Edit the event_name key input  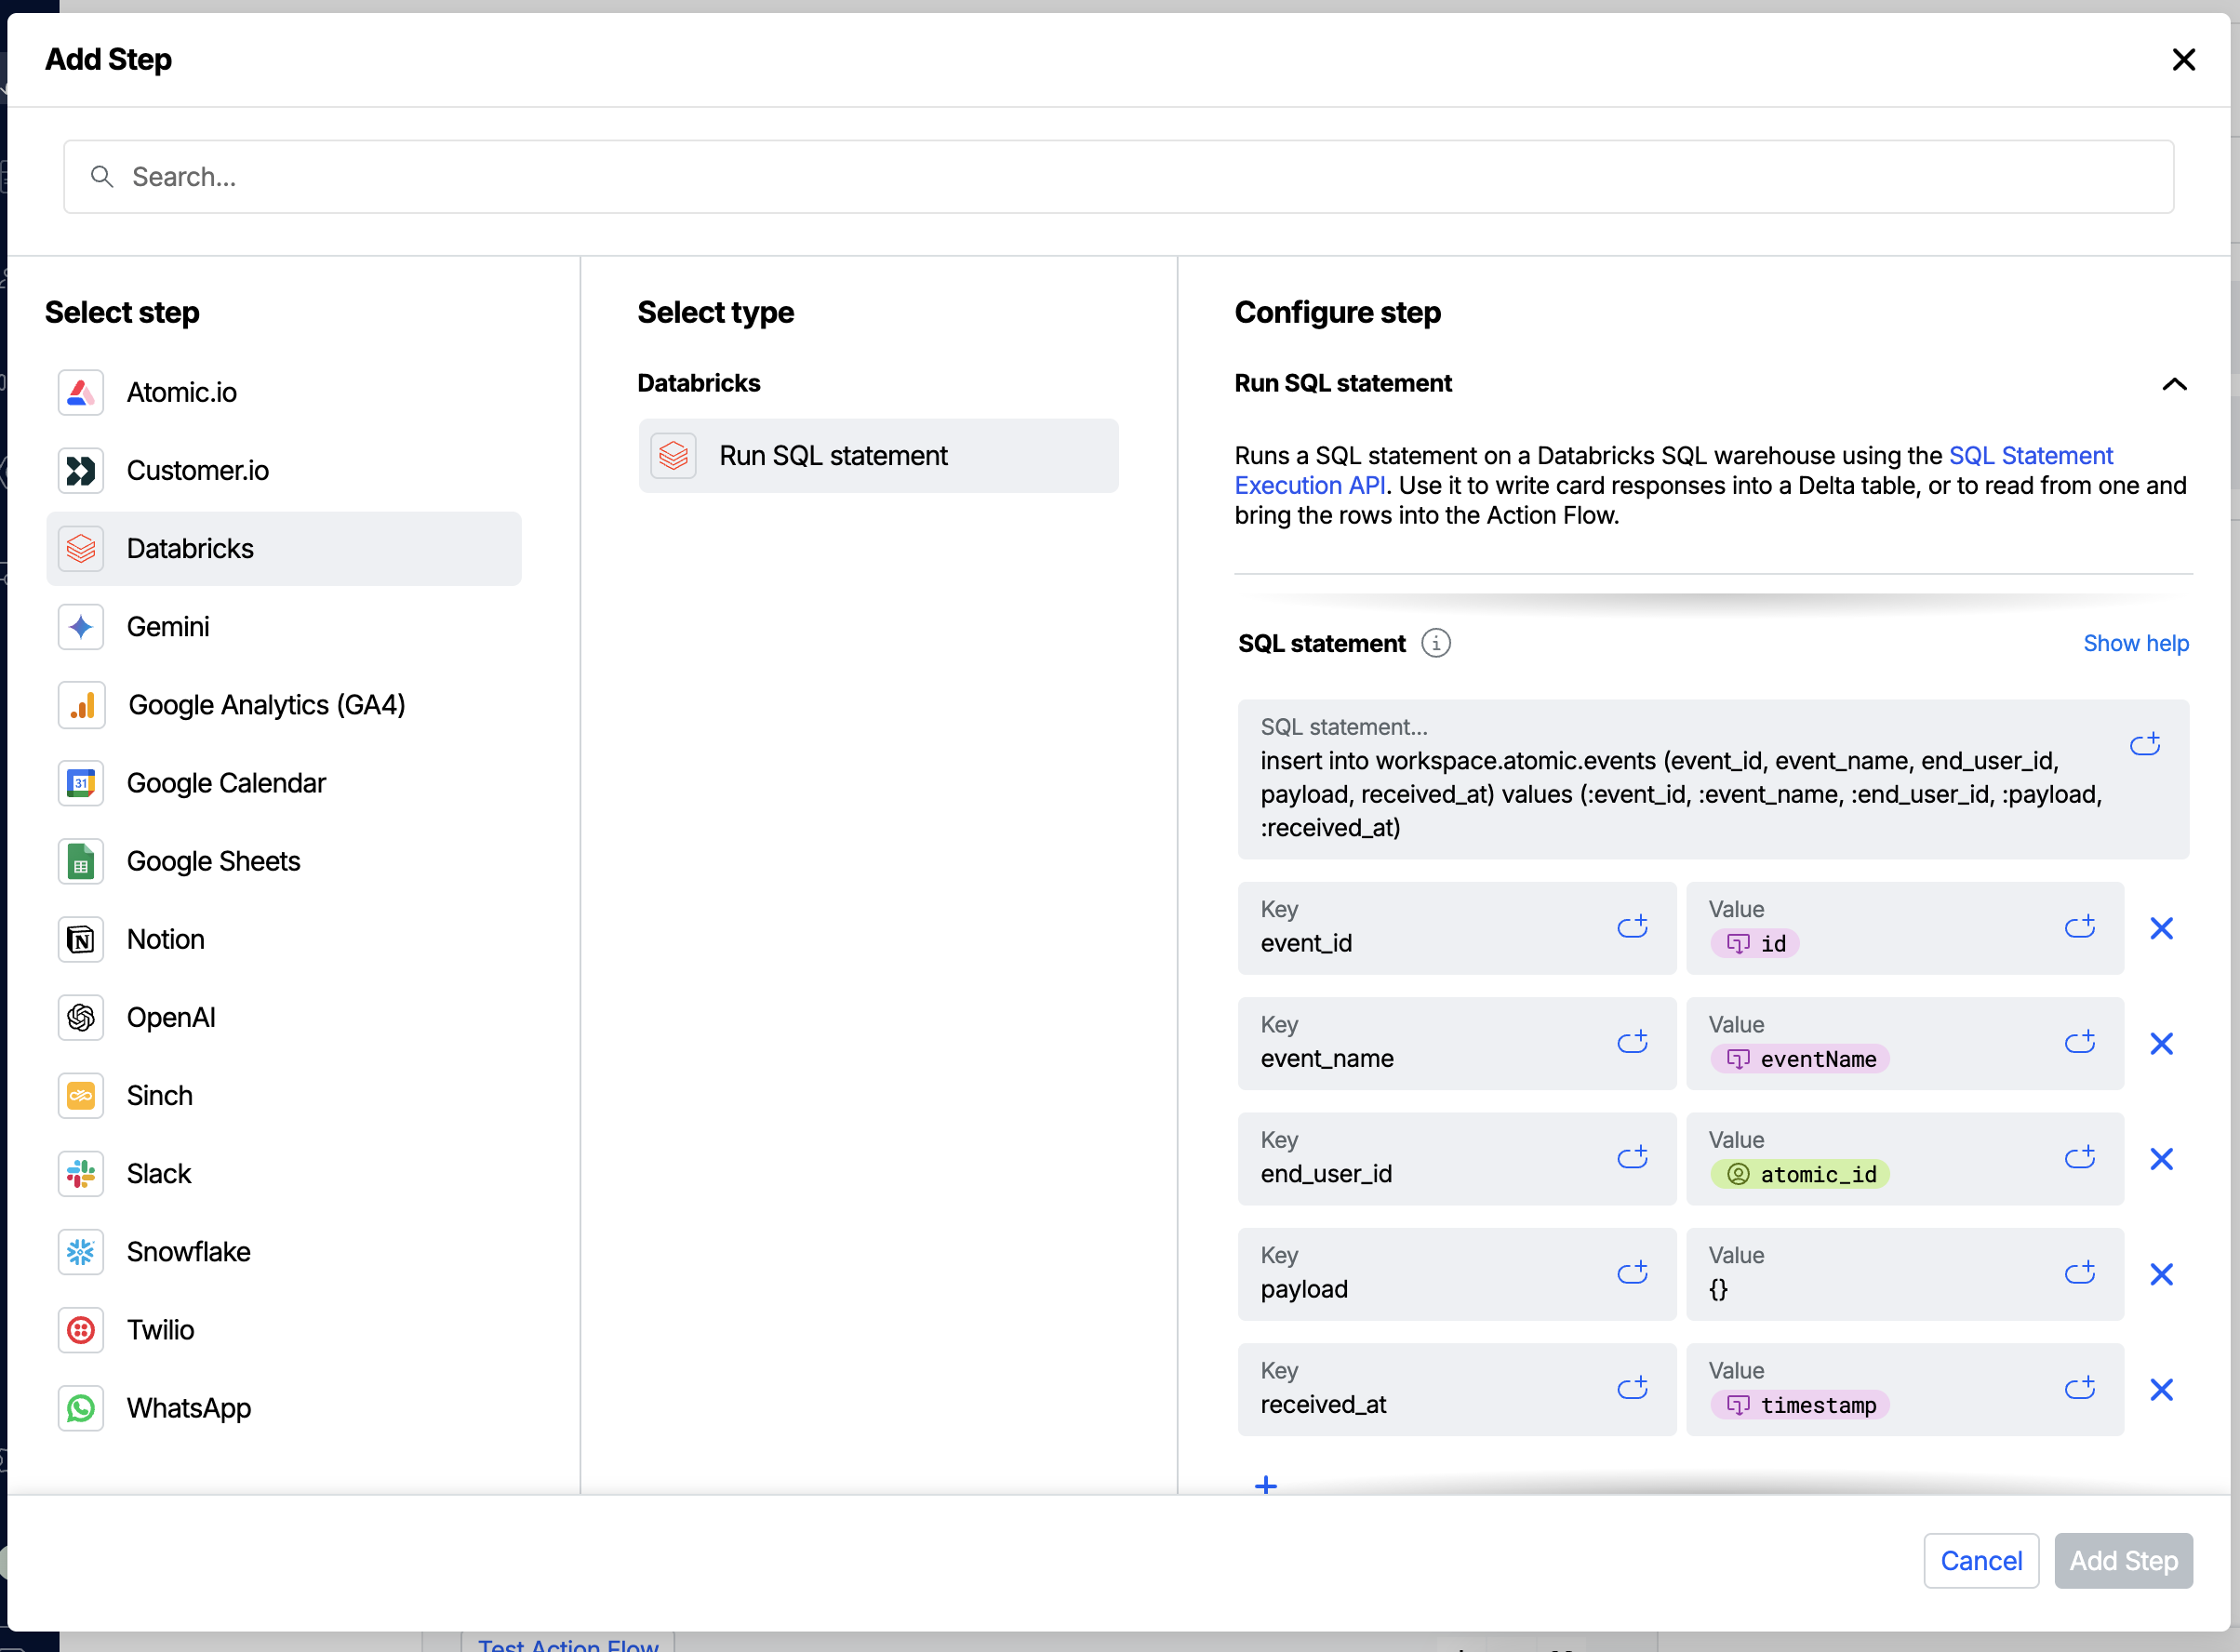1456,1043
